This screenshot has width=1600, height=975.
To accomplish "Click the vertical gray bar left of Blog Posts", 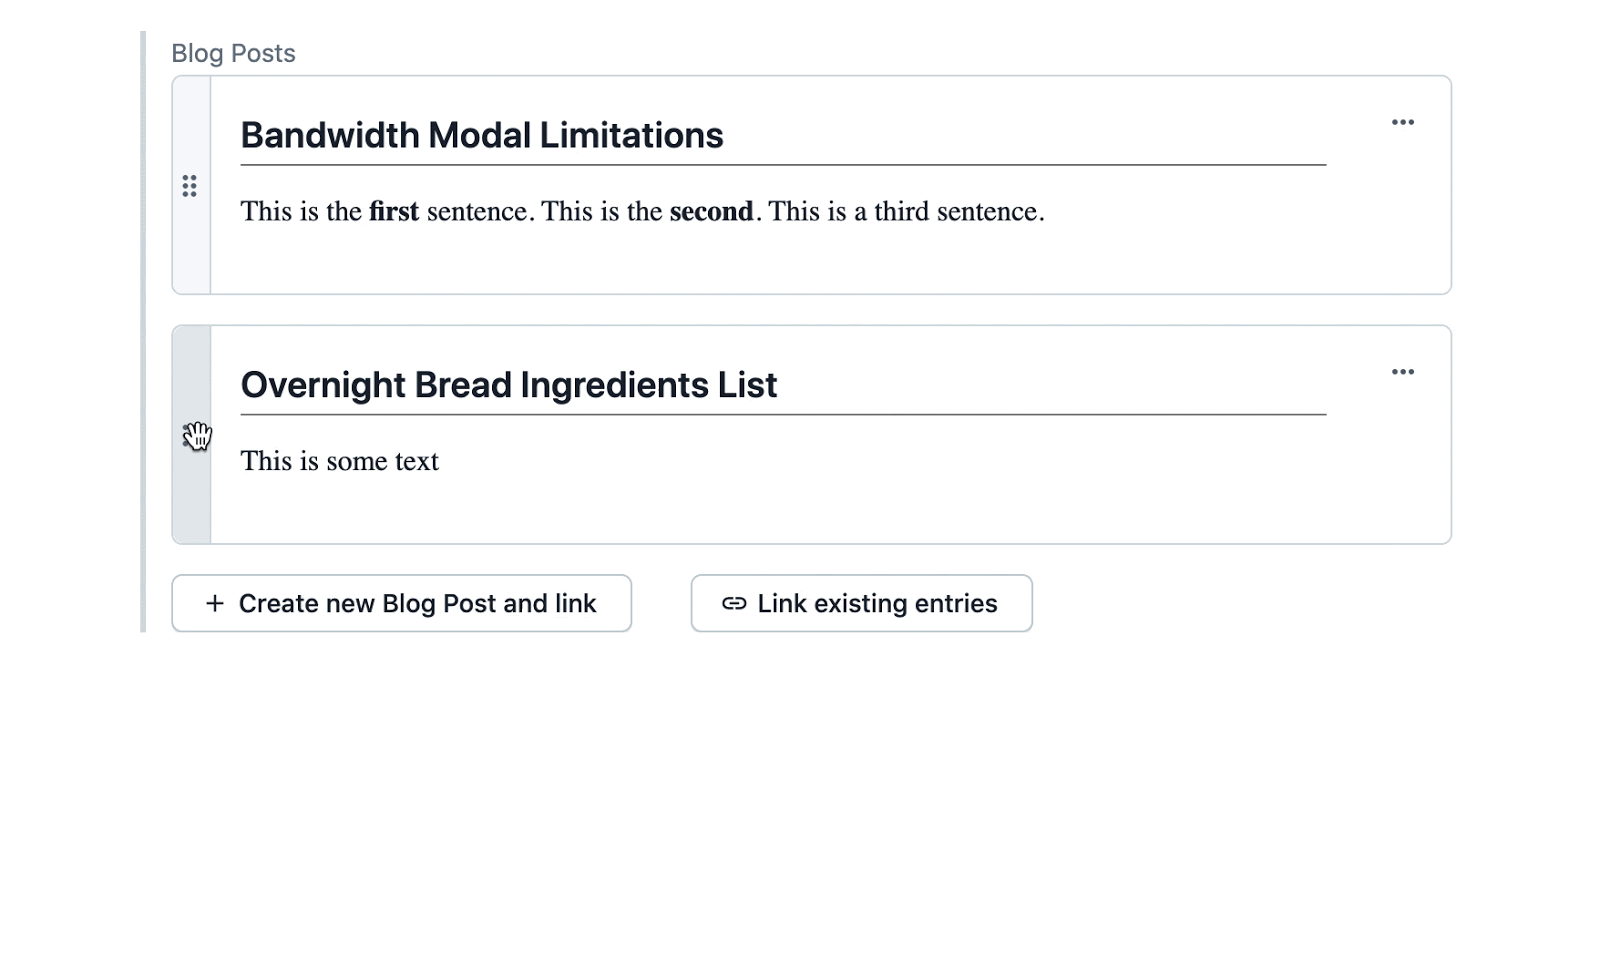I will click(x=143, y=330).
